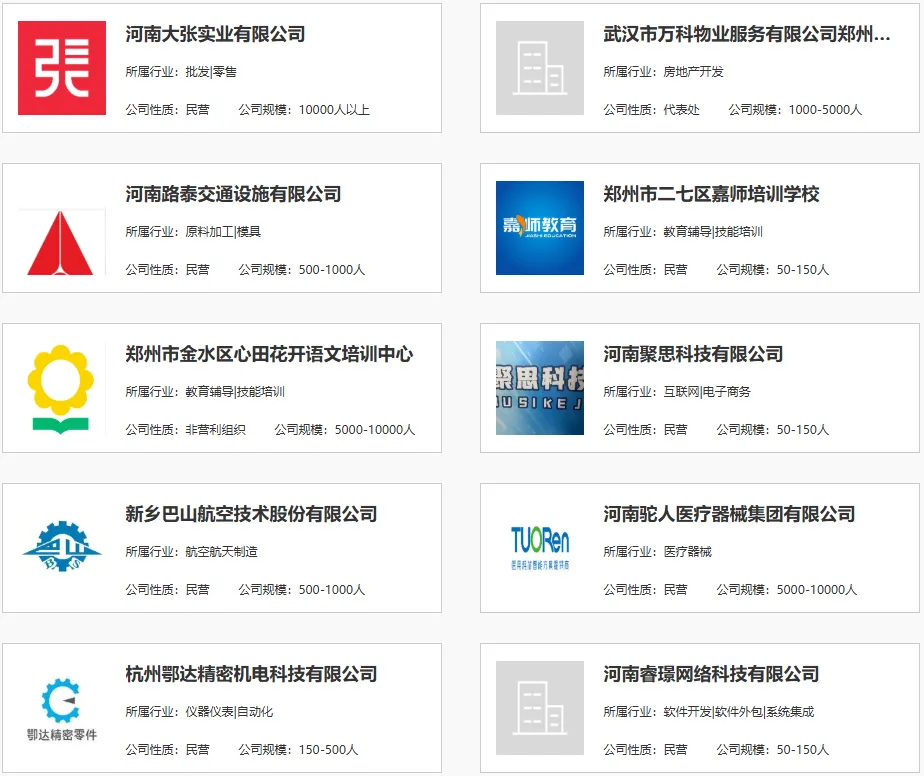This screenshot has width=924, height=776.
Task: Click size 50-150人 in 河南睿璟 card
Action: pos(803,749)
